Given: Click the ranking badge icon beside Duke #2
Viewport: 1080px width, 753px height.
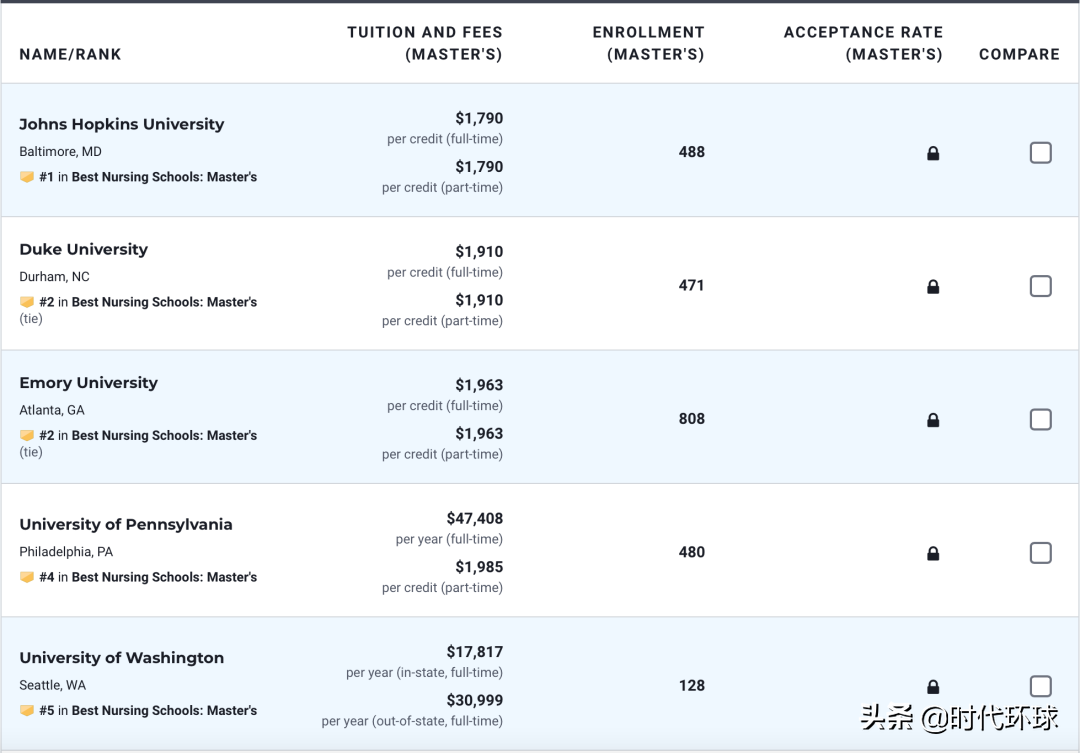Looking at the screenshot, I should click(27, 302).
